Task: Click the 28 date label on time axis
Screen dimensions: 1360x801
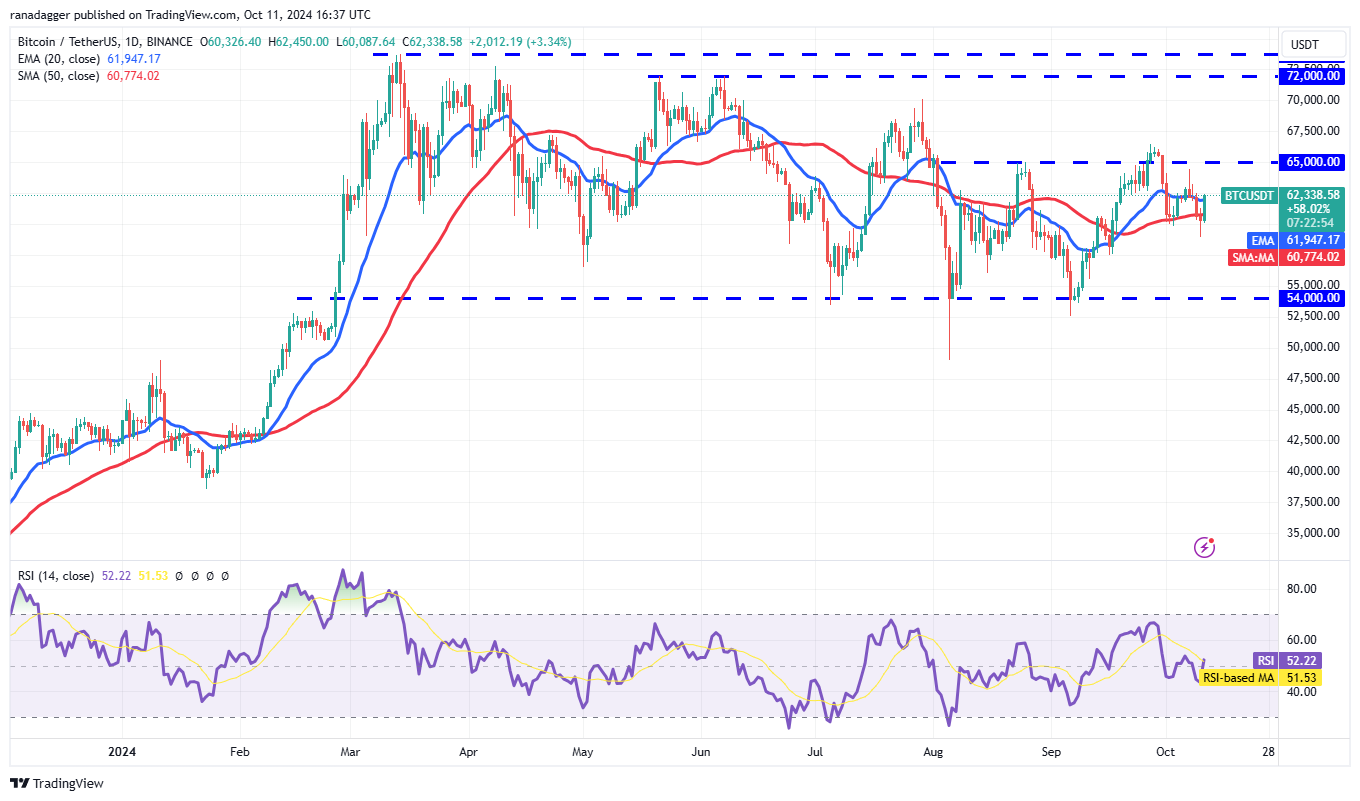Action: [x=1269, y=750]
